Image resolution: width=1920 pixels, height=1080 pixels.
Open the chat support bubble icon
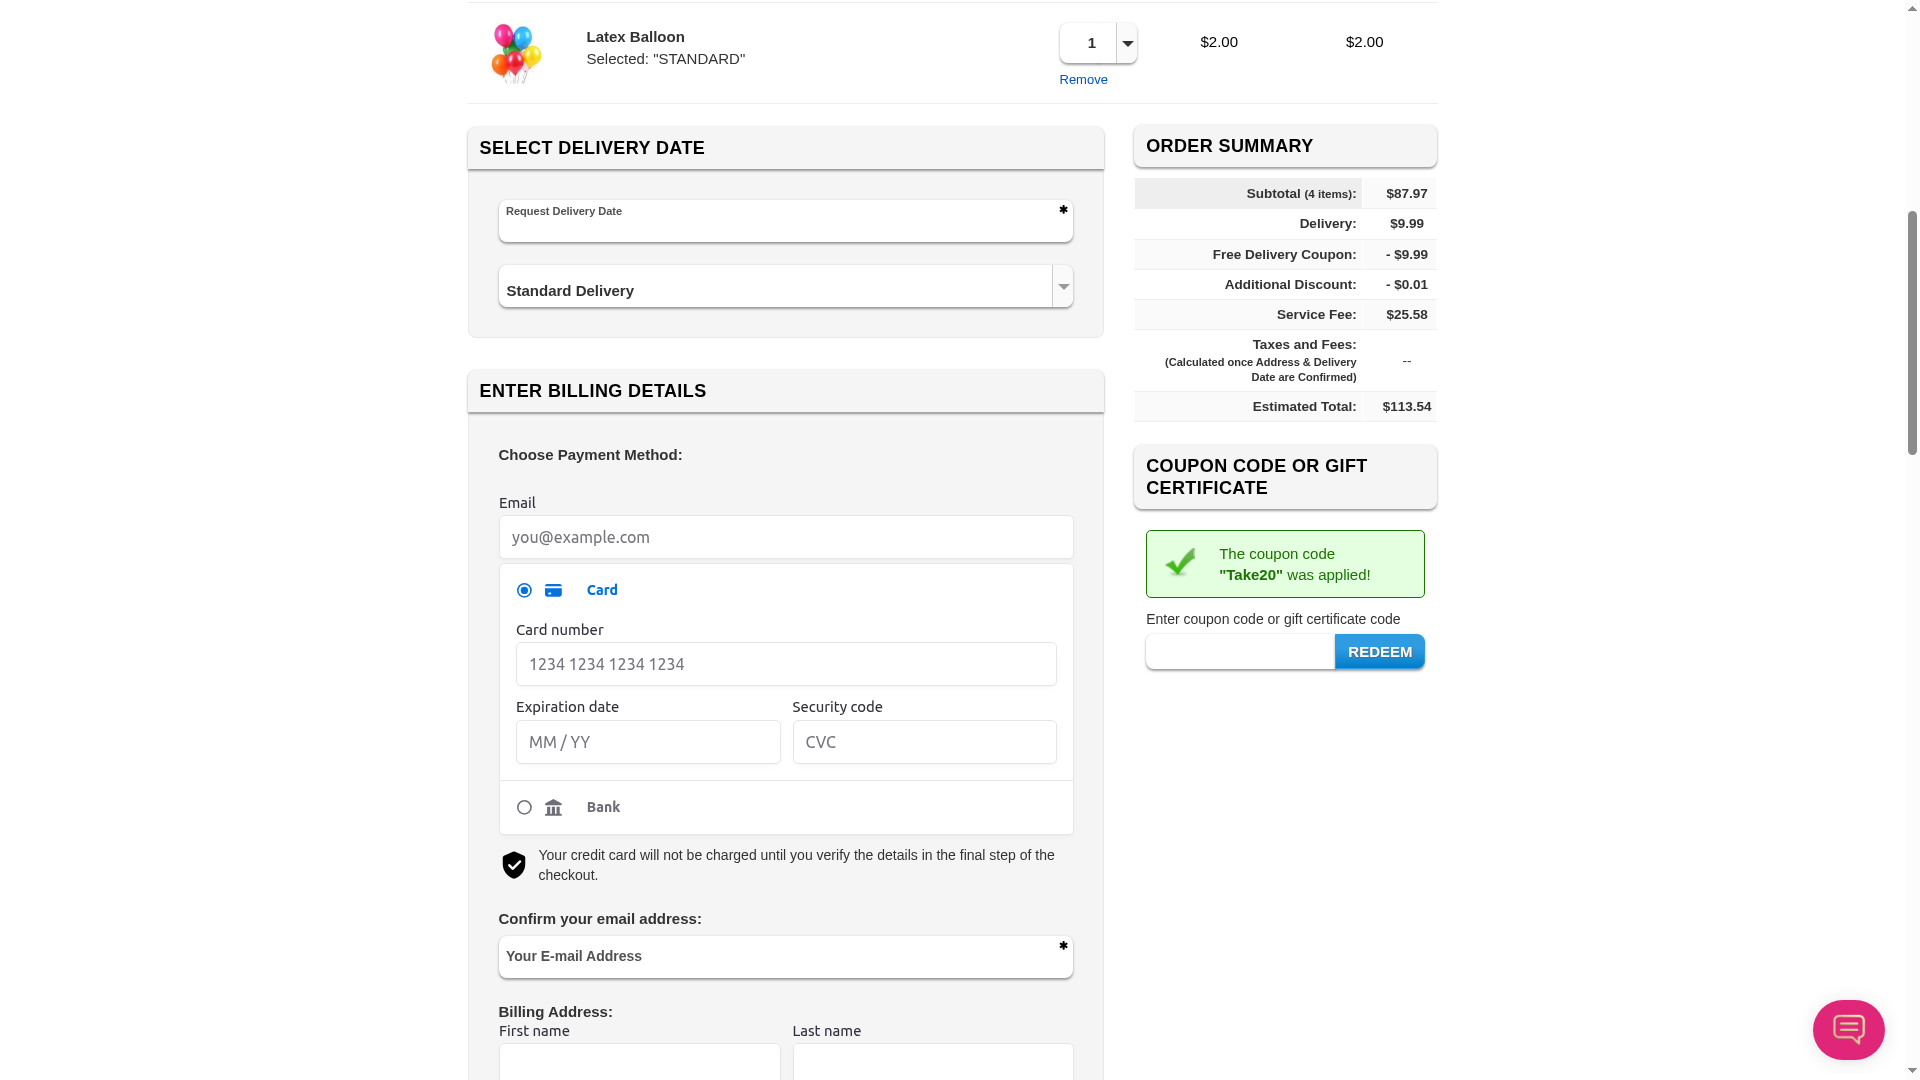1848,1029
